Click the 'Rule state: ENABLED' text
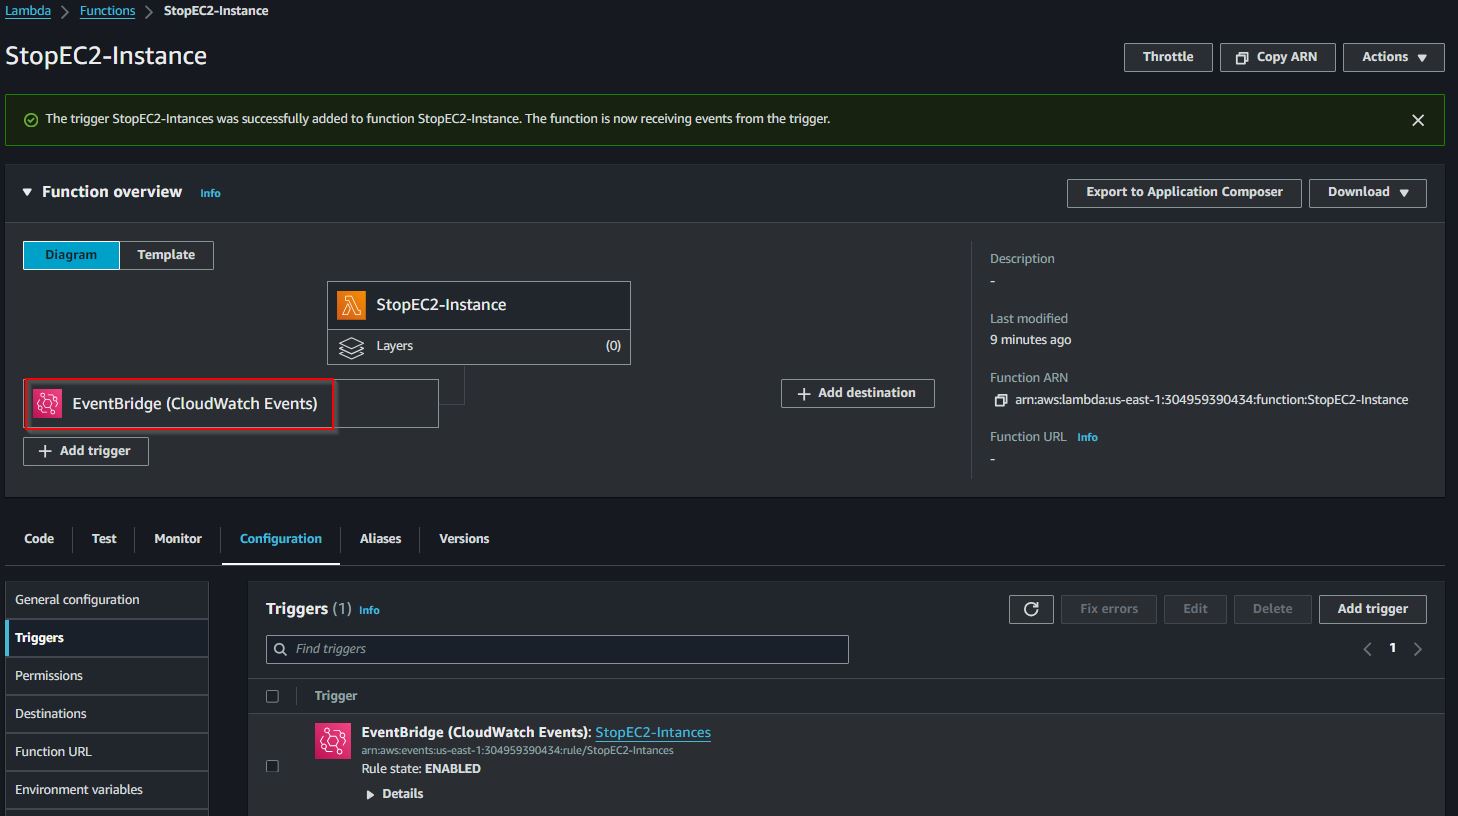Image resolution: width=1458 pixels, height=816 pixels. point(421,769)
